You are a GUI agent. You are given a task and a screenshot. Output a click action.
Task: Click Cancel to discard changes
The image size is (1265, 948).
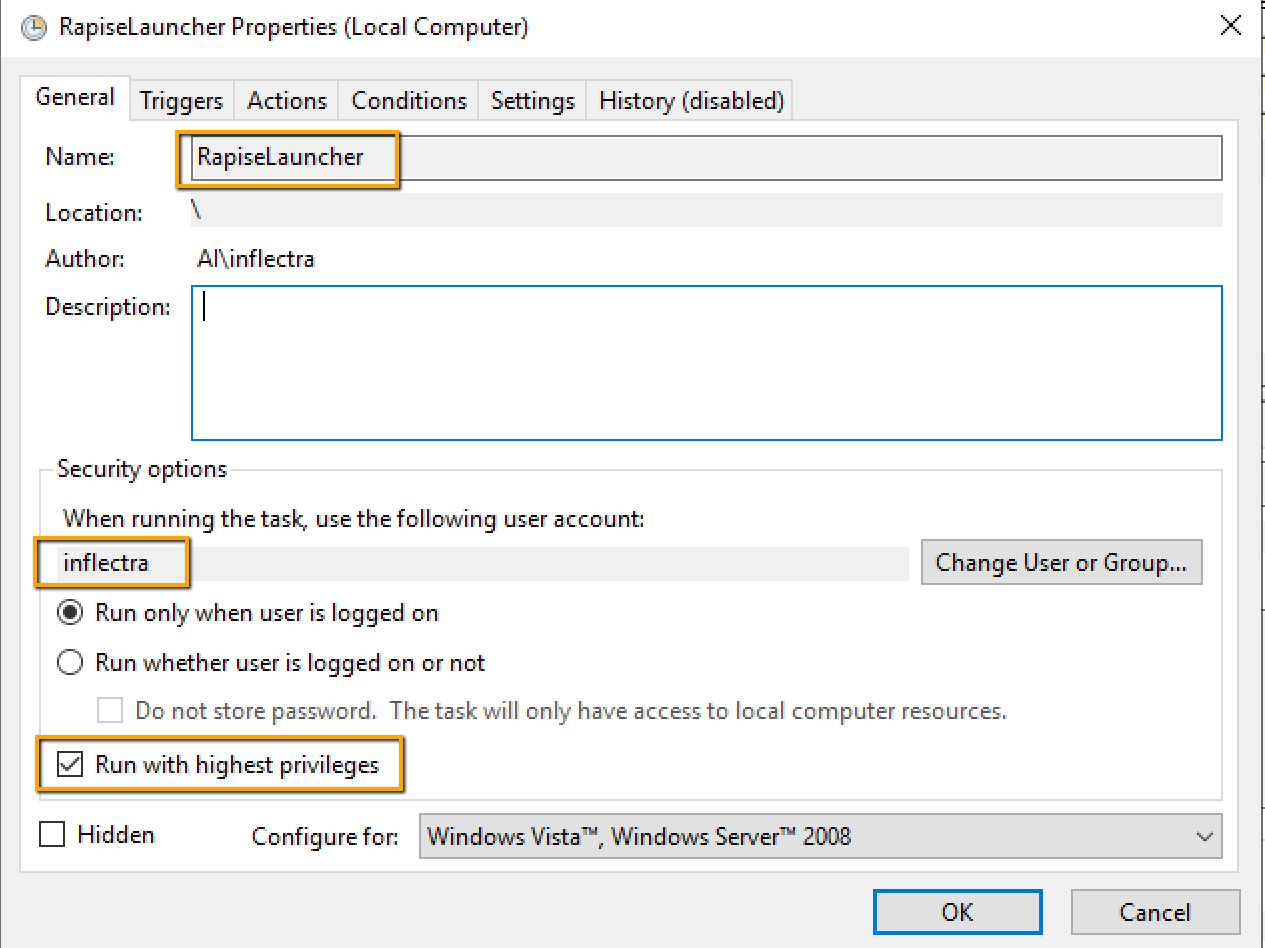[x=1154, y=912]
